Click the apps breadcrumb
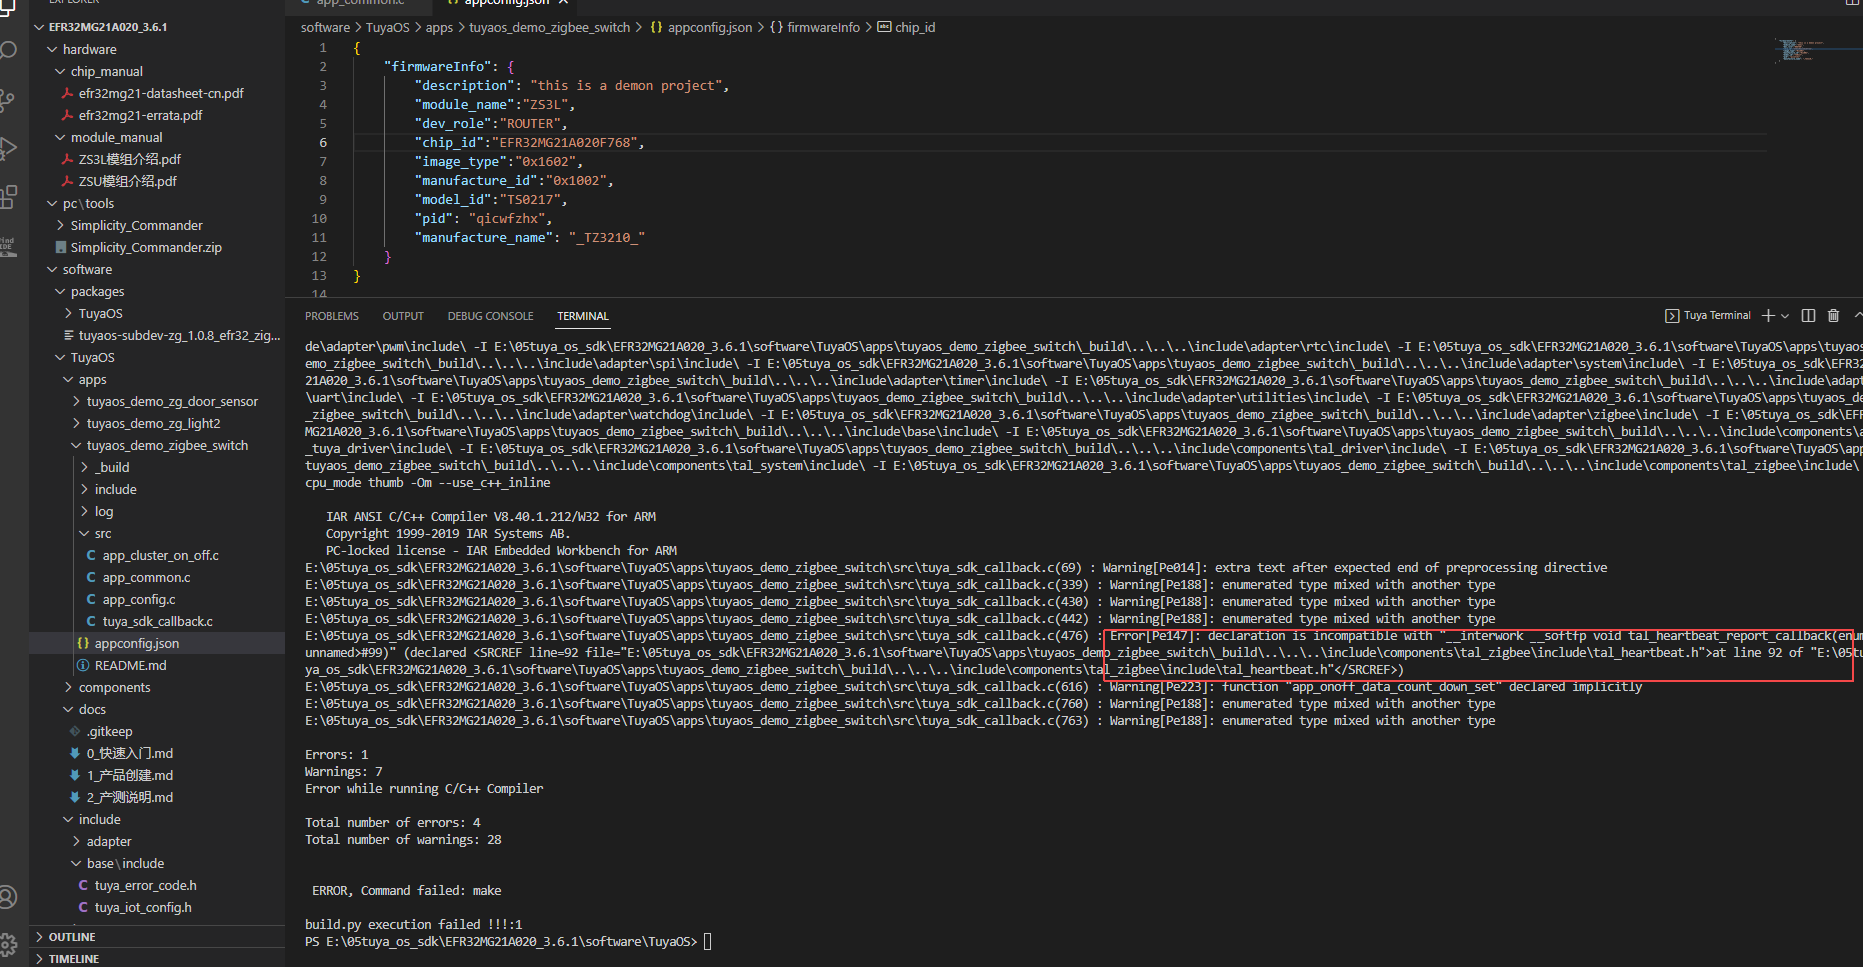This screenshot has height=967, width=1863. [x=439, y=27]
